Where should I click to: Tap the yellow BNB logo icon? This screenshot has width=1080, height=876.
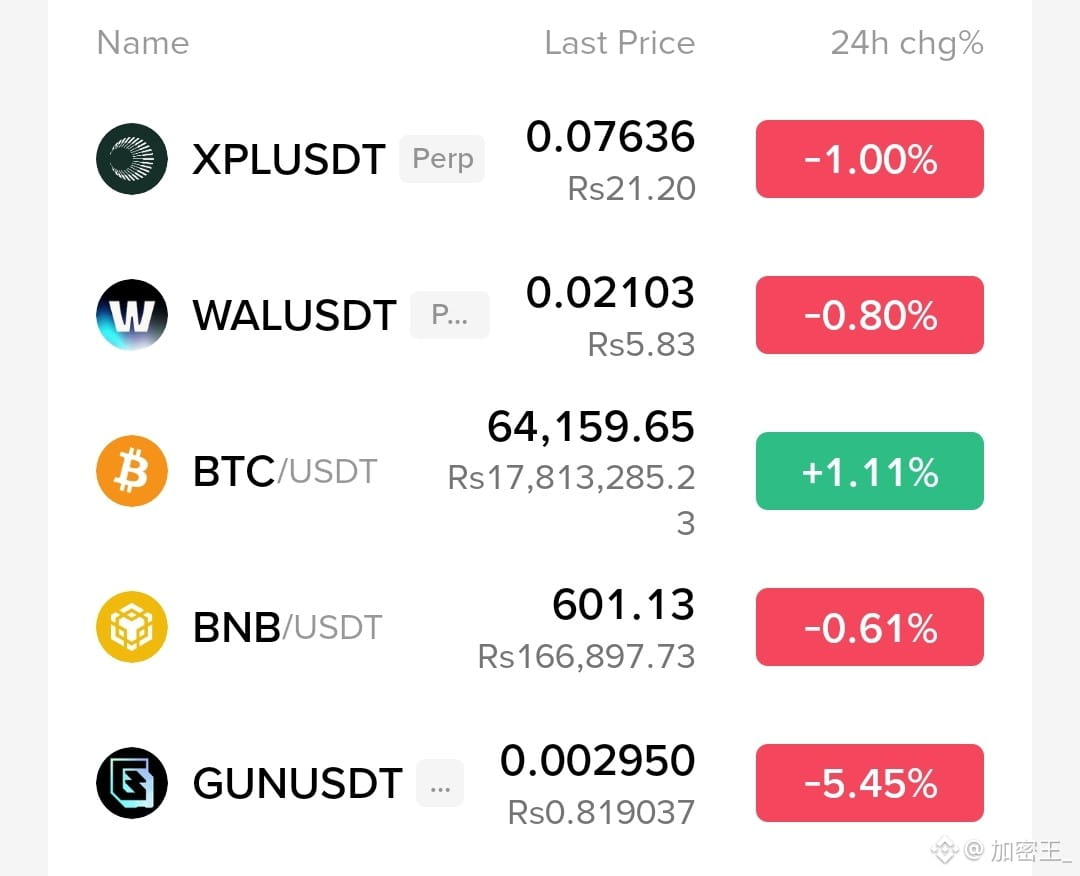click(x=132, y=627)
